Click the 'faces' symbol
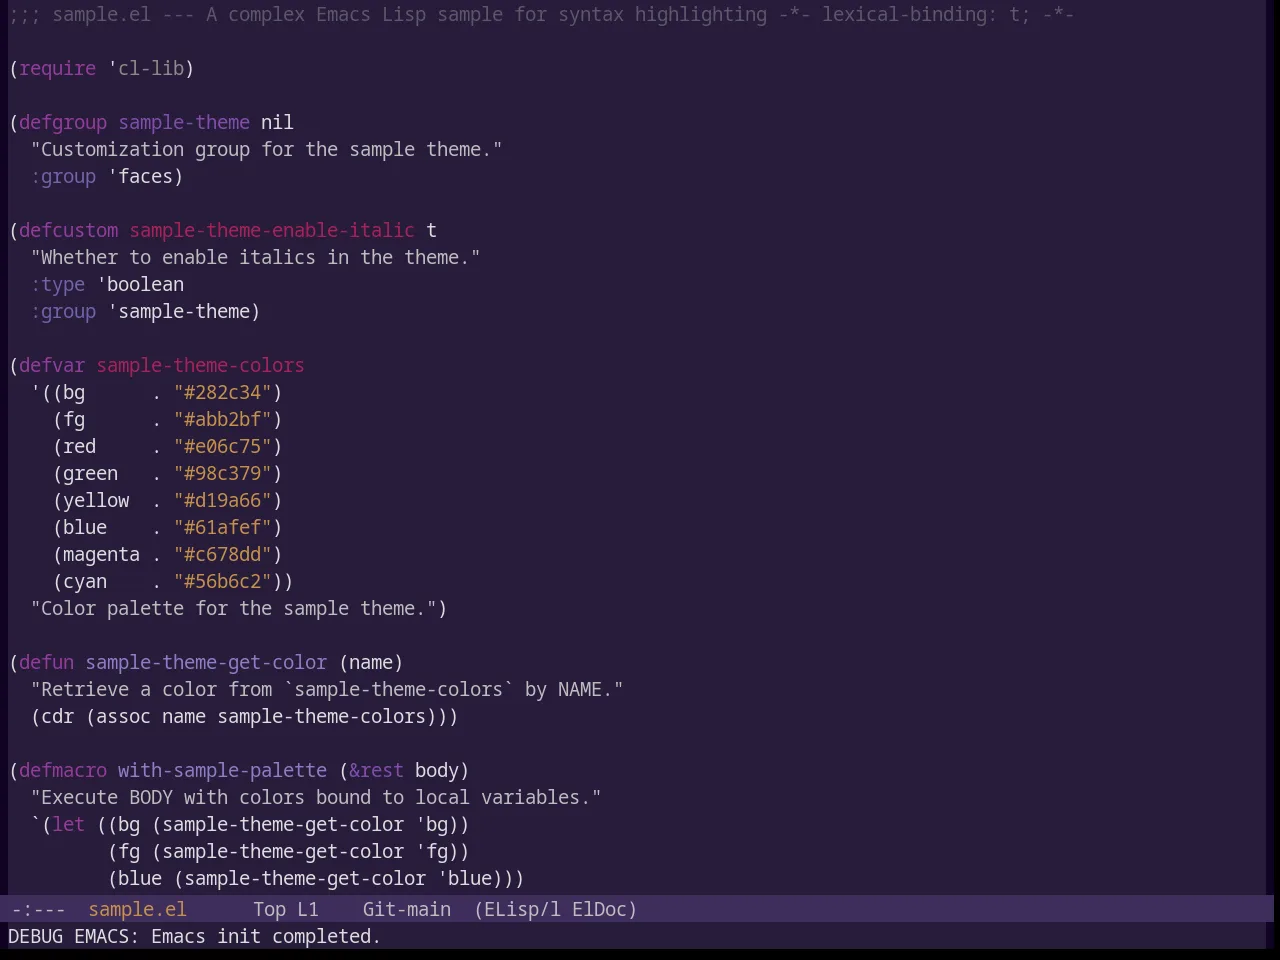The image size is (1280, 960). [145, 176]
